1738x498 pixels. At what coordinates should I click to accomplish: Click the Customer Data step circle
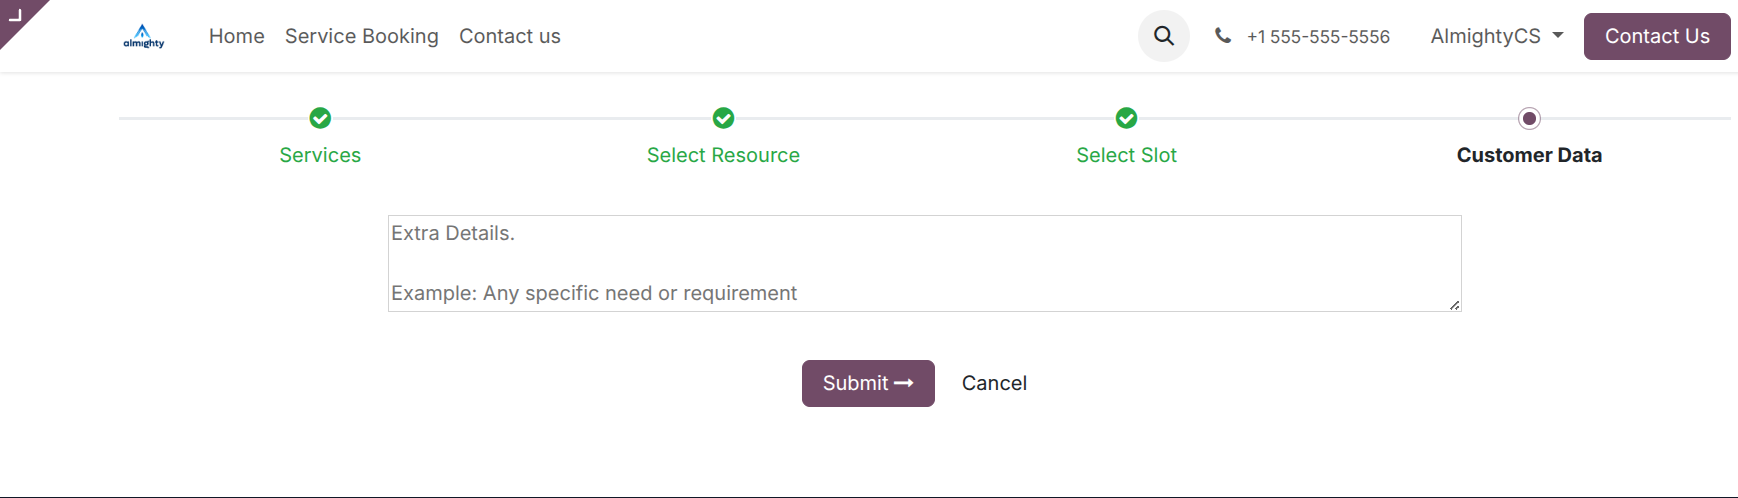tap(1529, 118)
